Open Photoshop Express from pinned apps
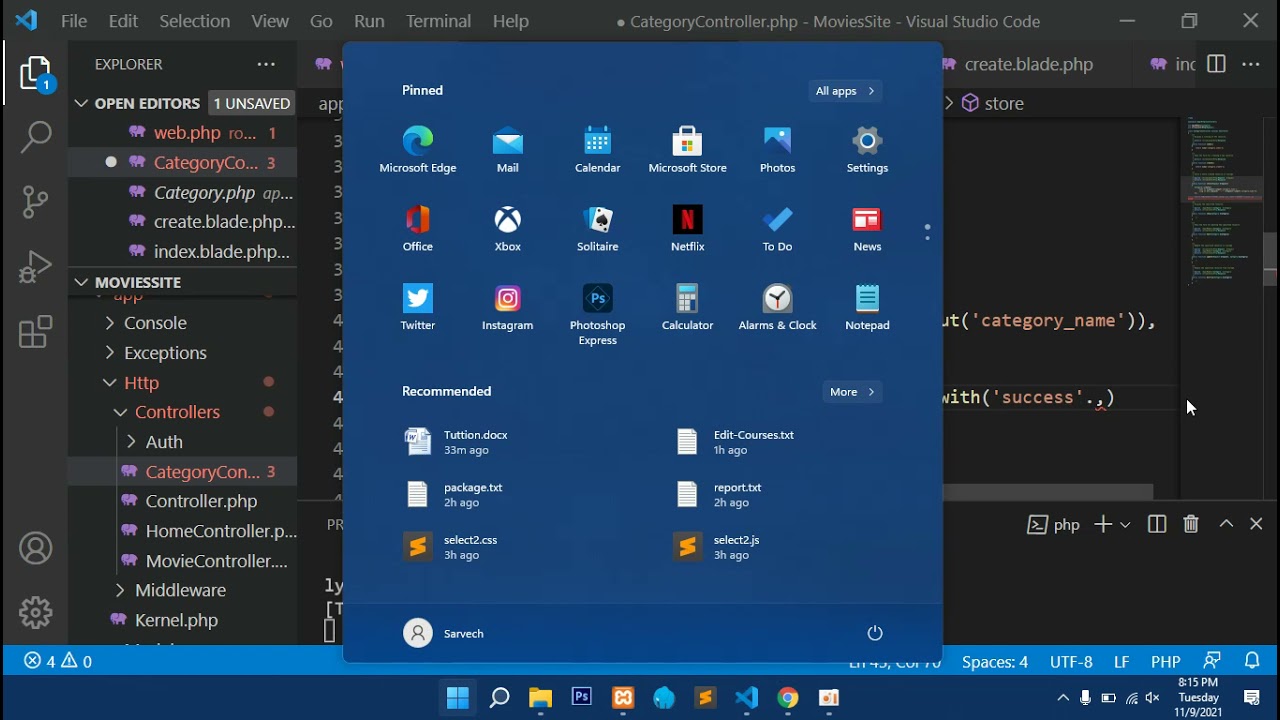This screenshot has width=1280, height=720. click(x=598, y=315)
